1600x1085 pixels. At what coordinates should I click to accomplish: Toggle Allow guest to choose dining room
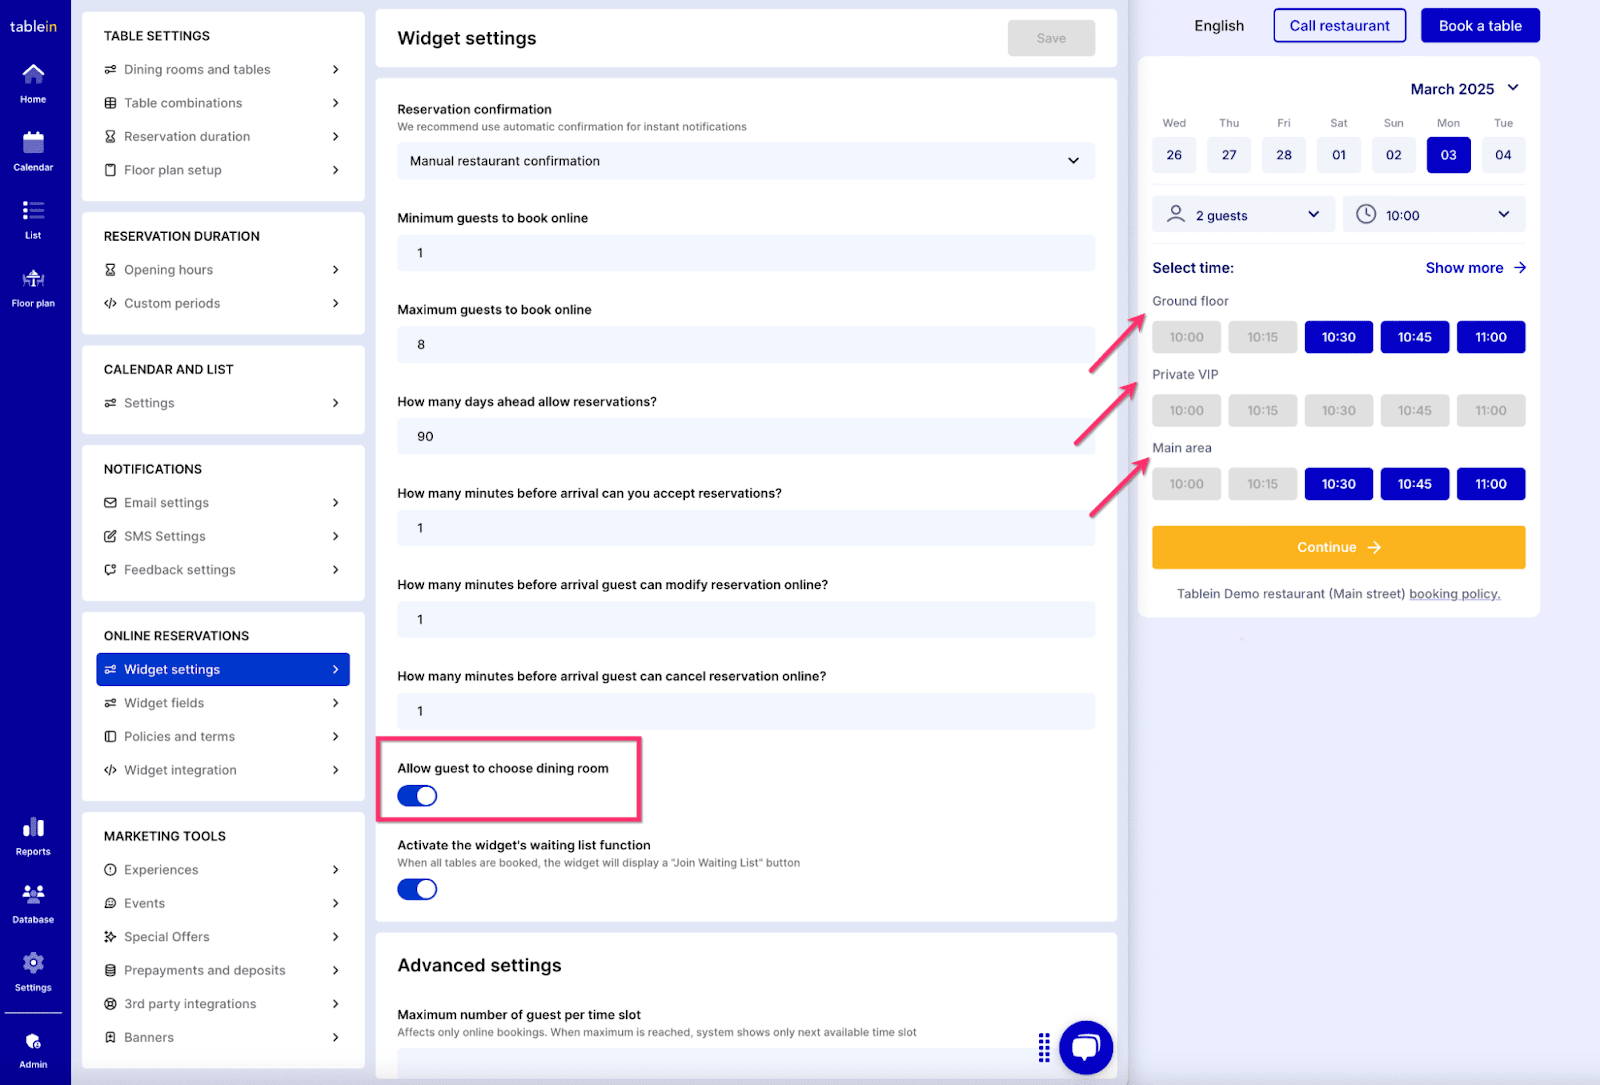(417, 796)
